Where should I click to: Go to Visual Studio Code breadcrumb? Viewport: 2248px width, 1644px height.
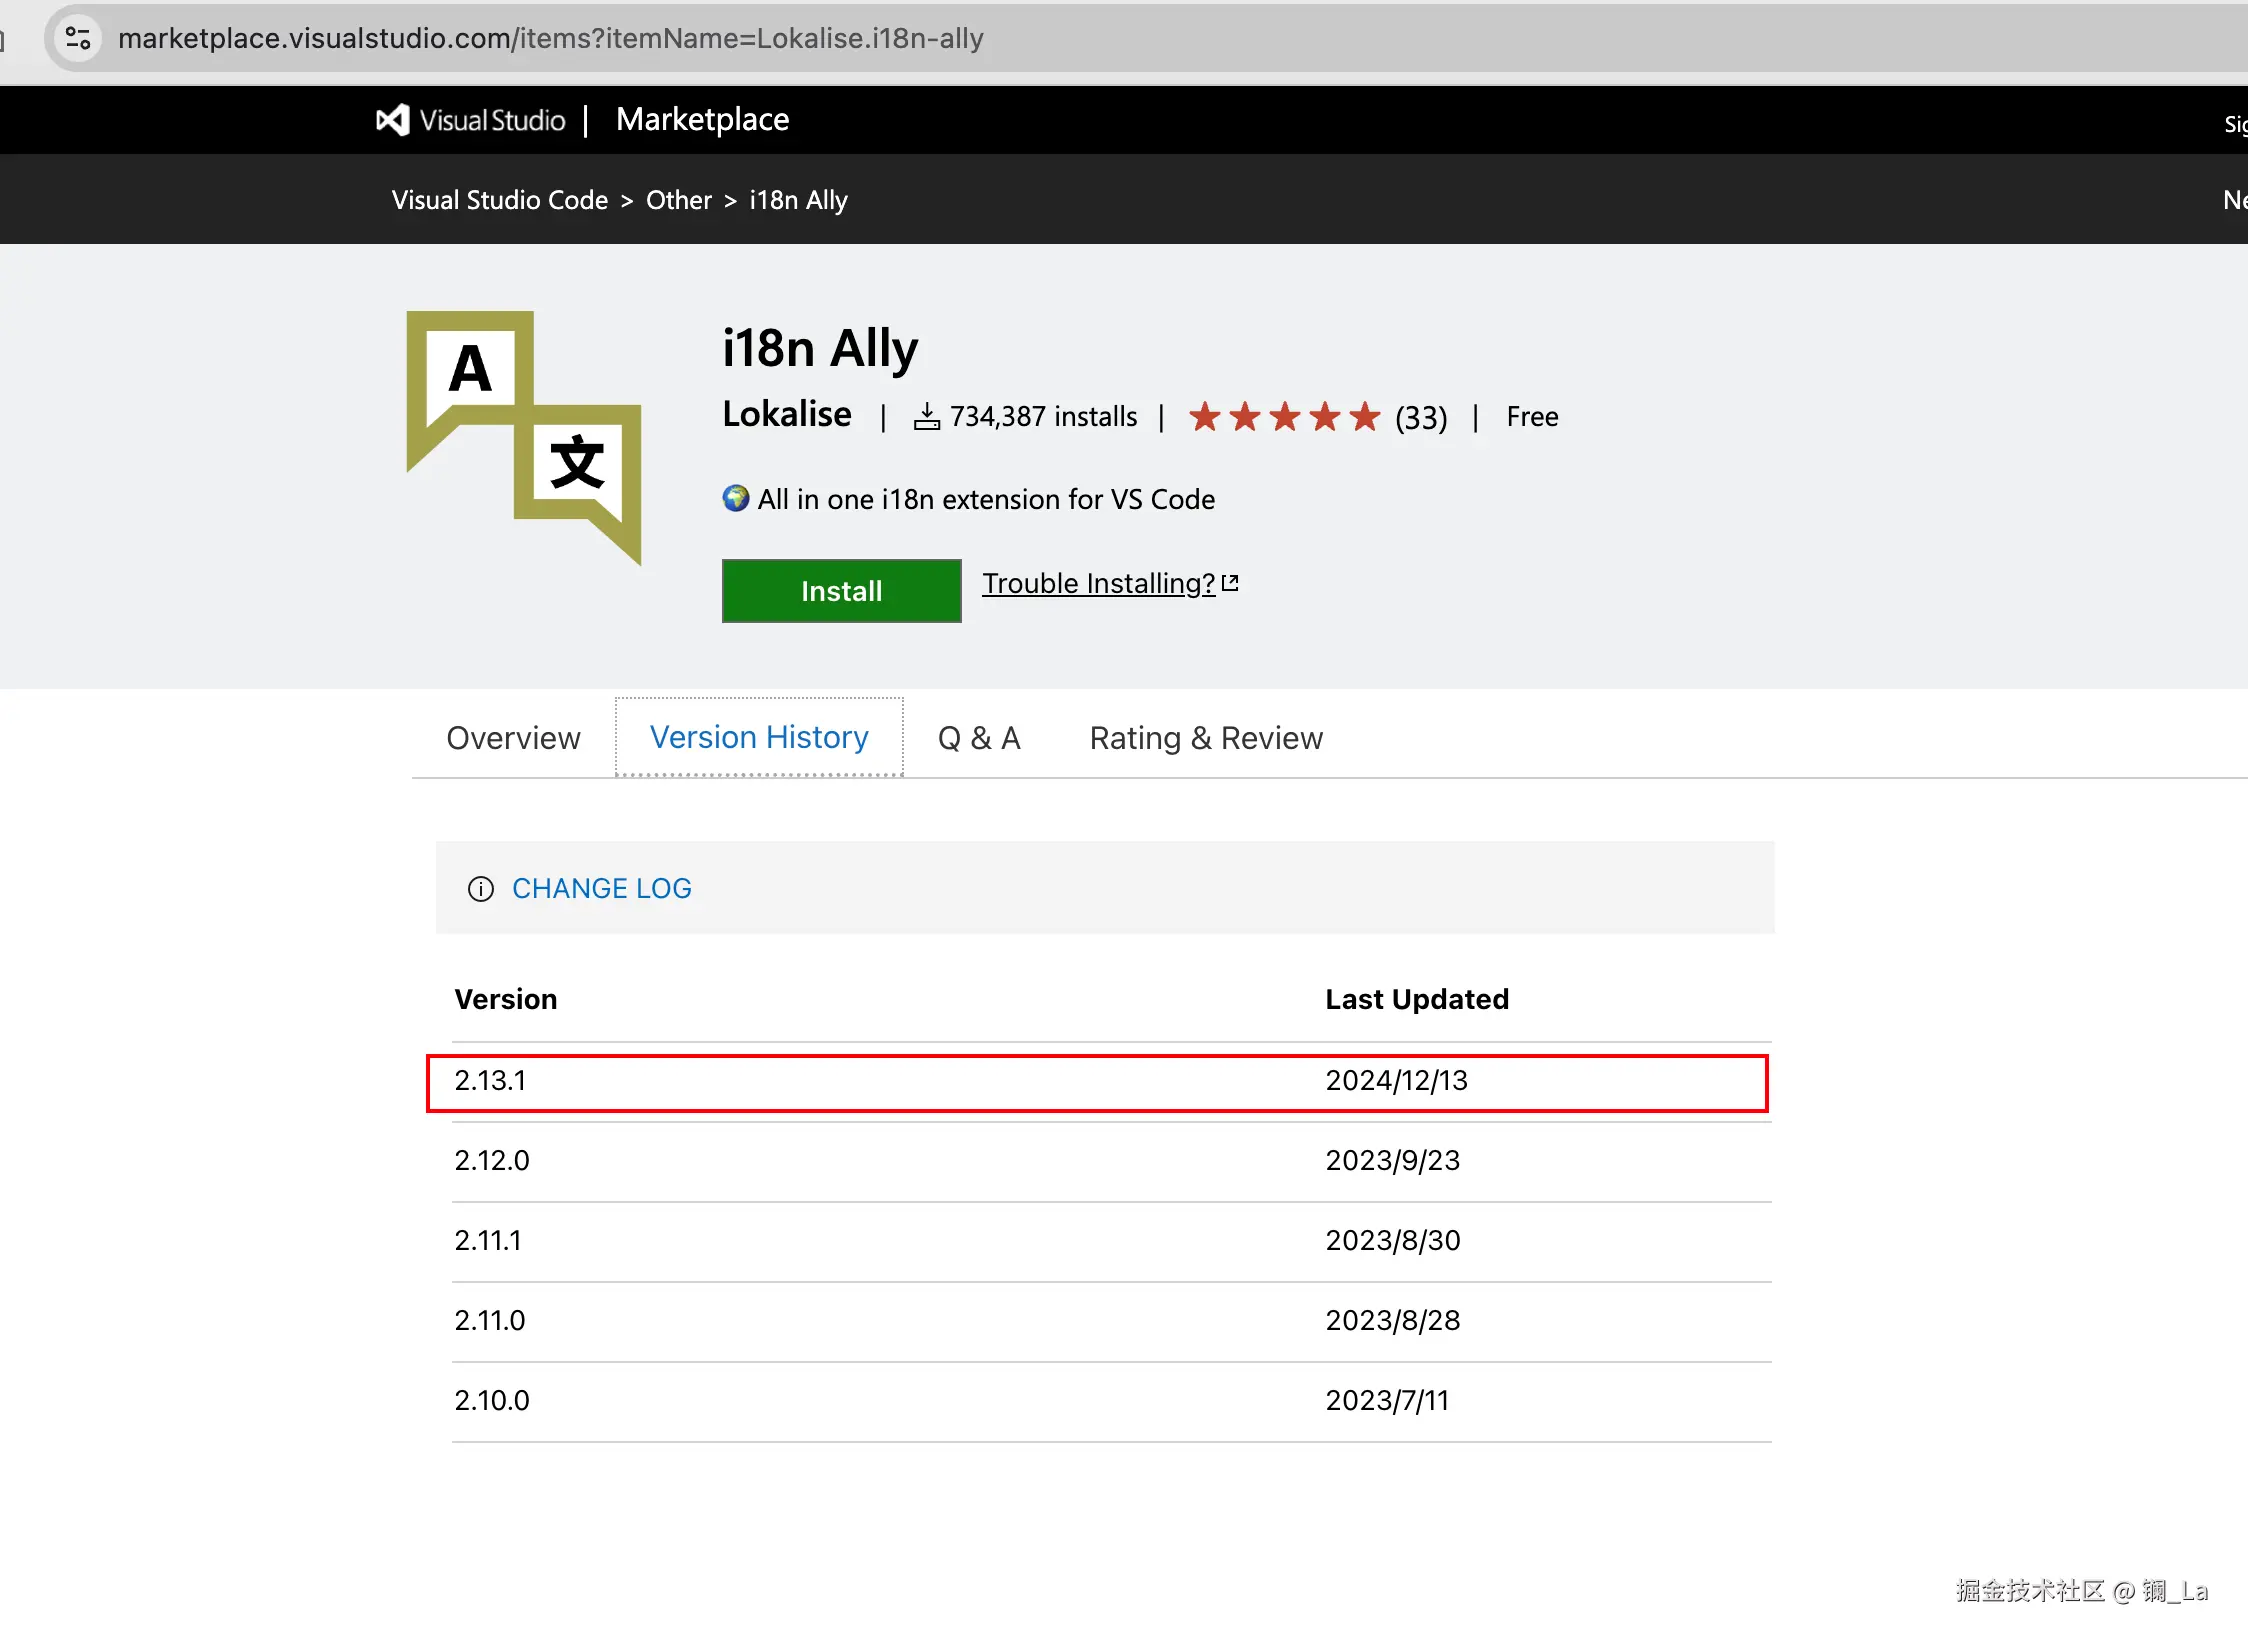click(500, 200)
